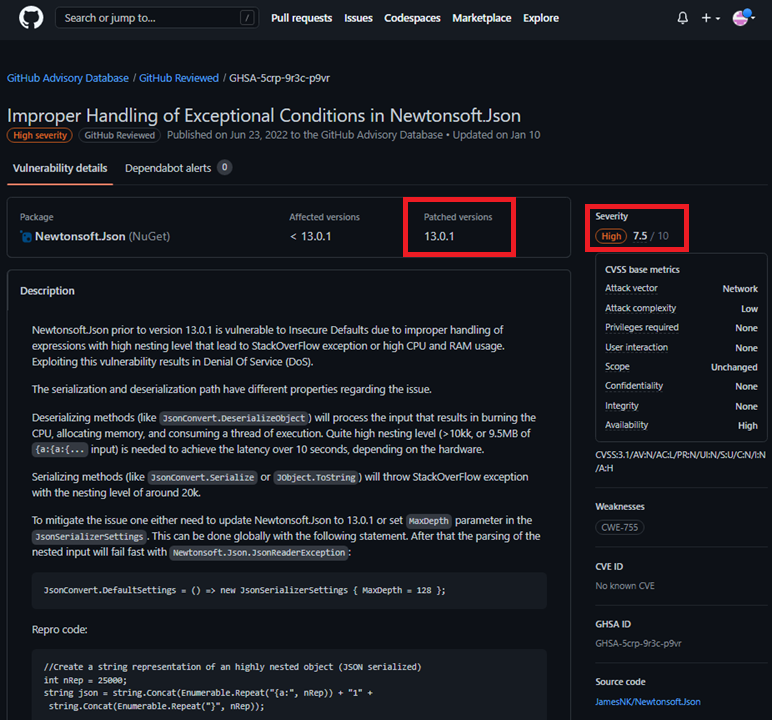
Task: Click the NuGet package icon beside Newtonsoft.Json
Action: click(x=26, y=236)
